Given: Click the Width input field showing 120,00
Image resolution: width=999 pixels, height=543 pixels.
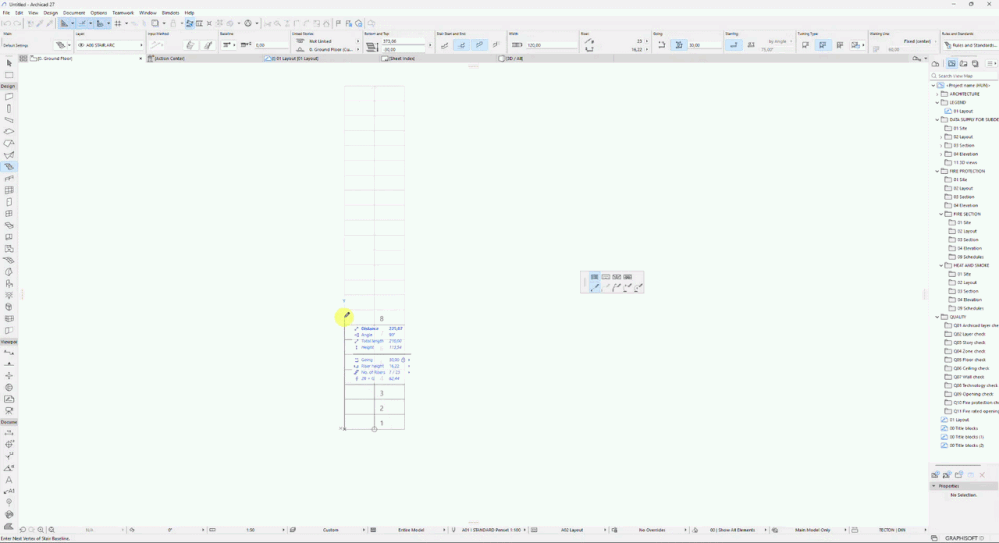Looking at the screenshot, I should (x=551, y=45).
